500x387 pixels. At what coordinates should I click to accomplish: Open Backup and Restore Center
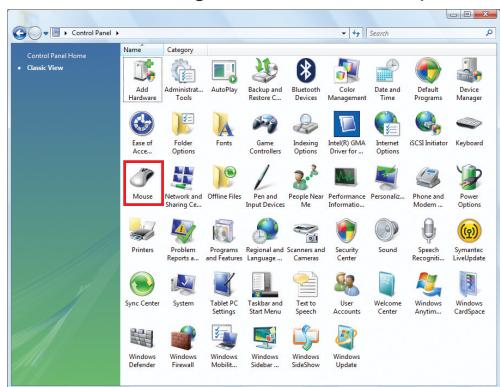265,79
